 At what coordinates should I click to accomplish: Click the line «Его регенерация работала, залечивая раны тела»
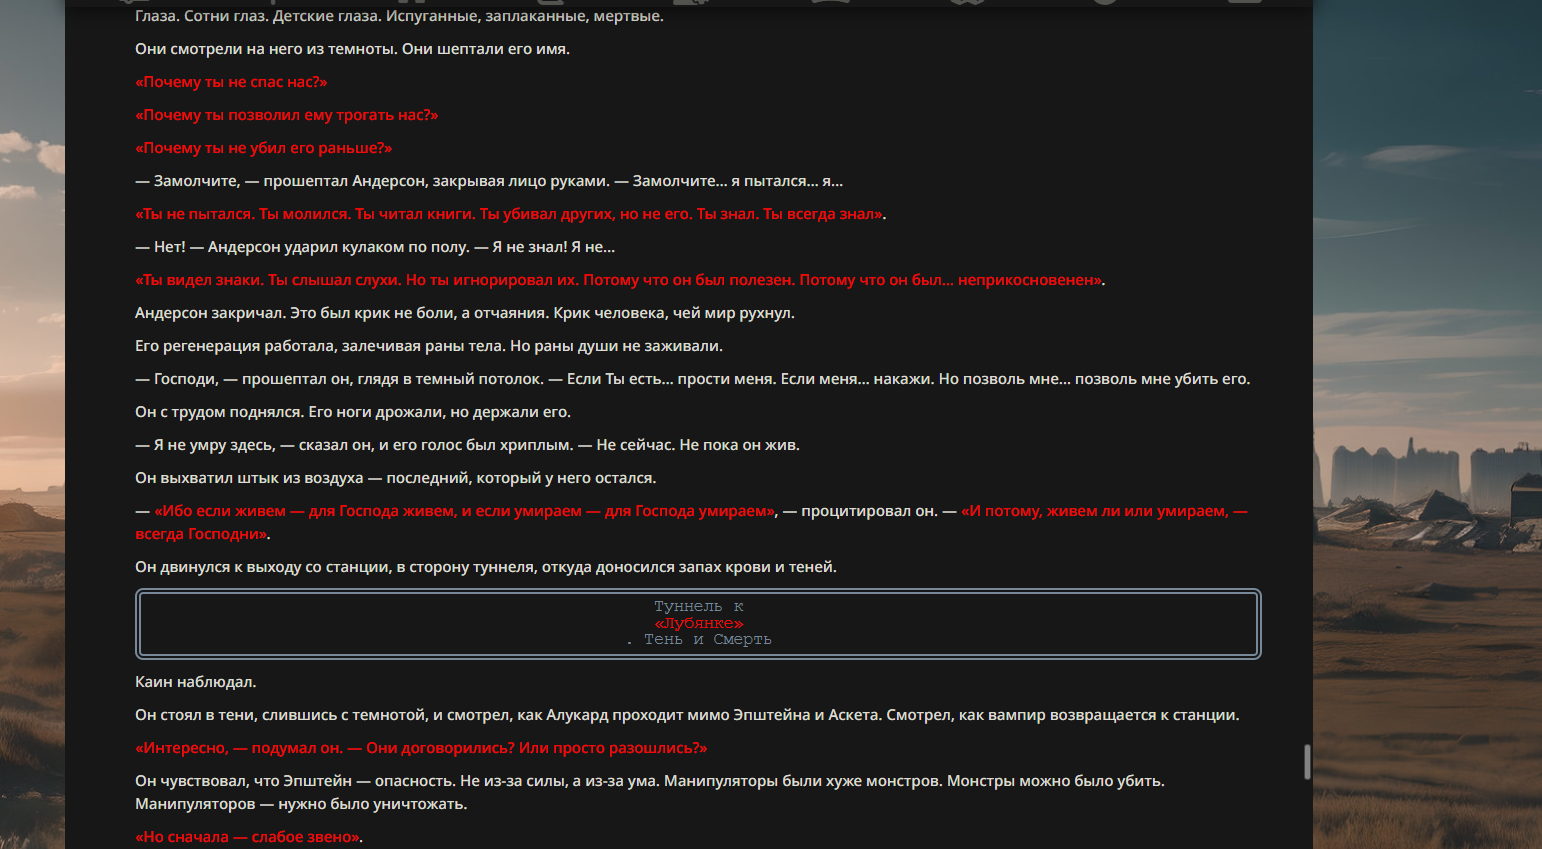428,346
